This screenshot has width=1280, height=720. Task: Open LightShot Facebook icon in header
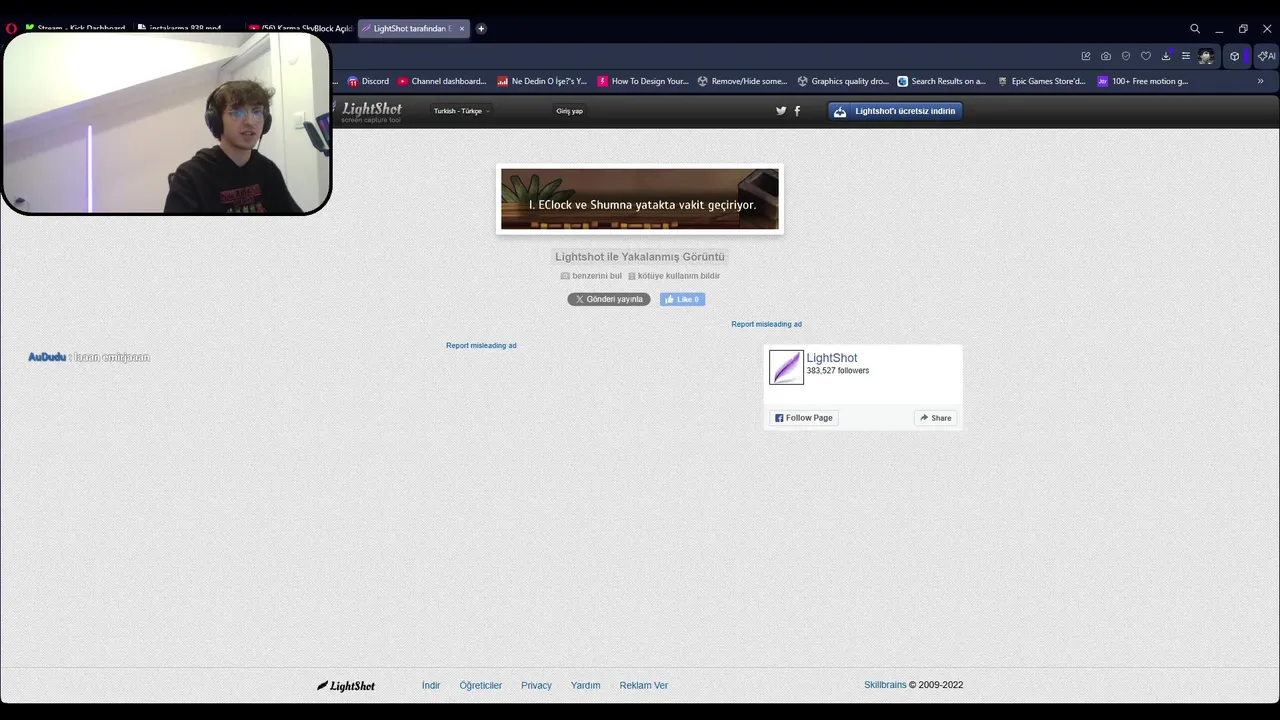click(797, 111)
